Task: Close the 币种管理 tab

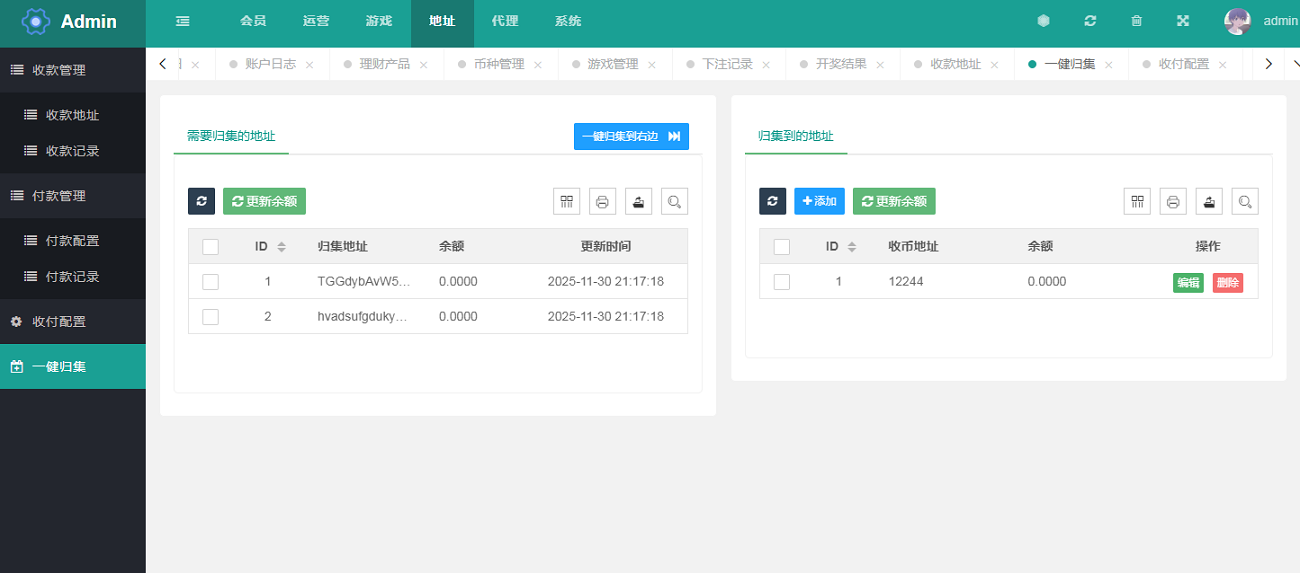Action: (537, 65)
